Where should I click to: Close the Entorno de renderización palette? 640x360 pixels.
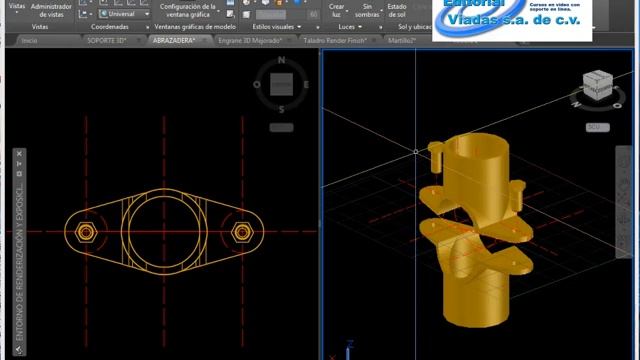click(19, 153)
